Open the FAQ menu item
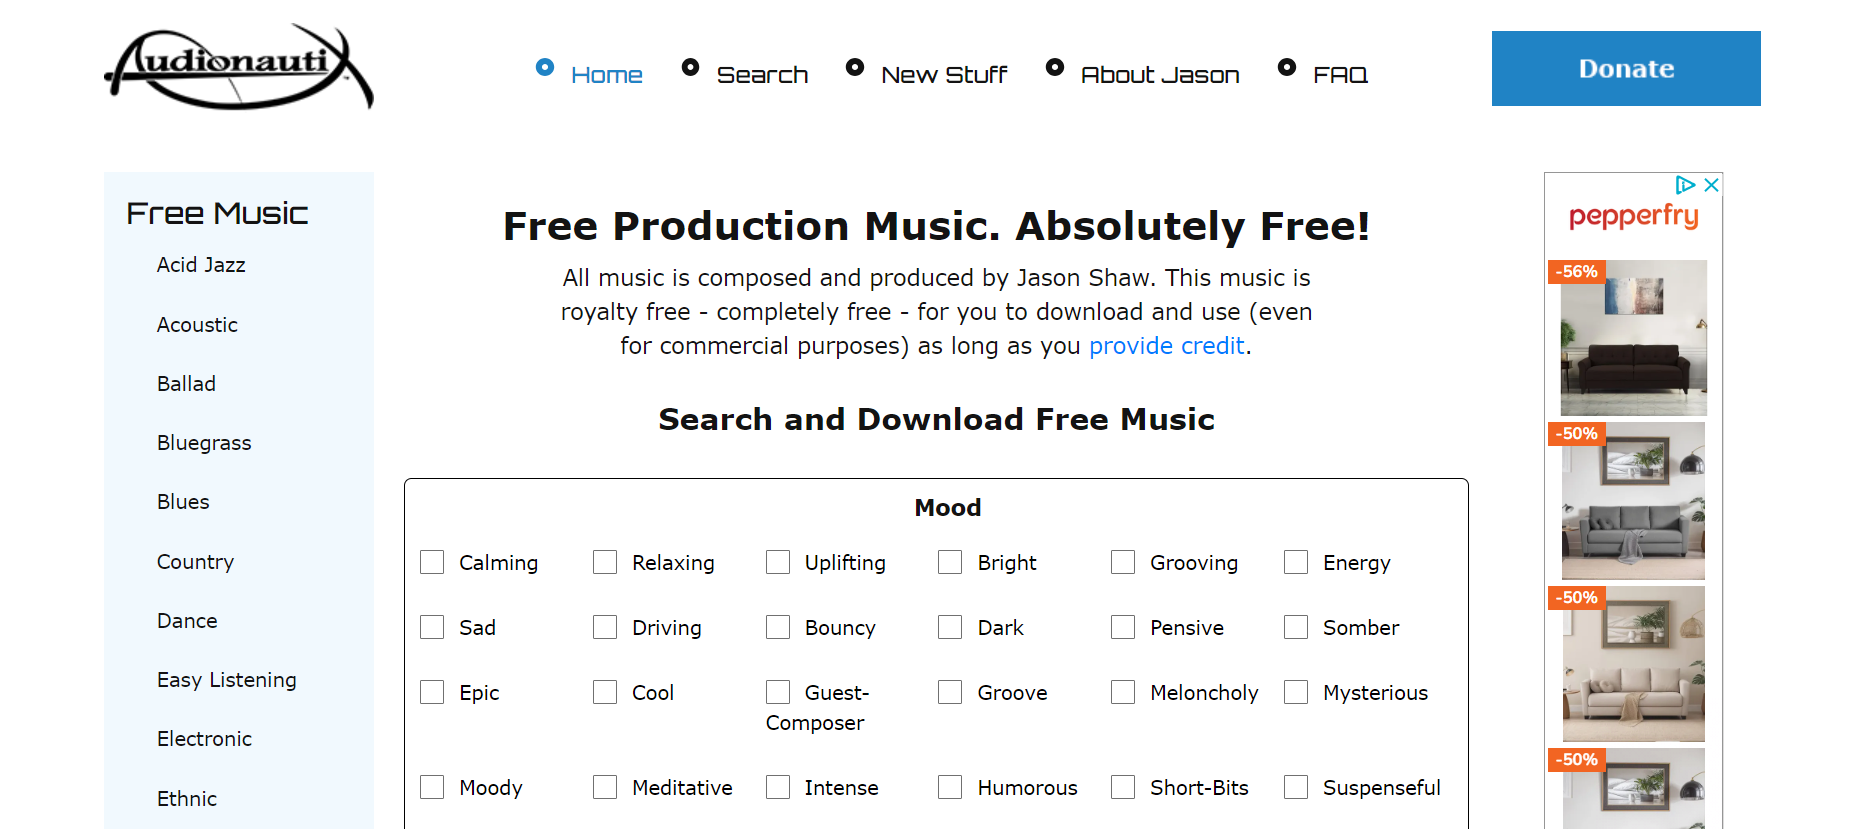1863x829 pixels. click(1340, 75)
